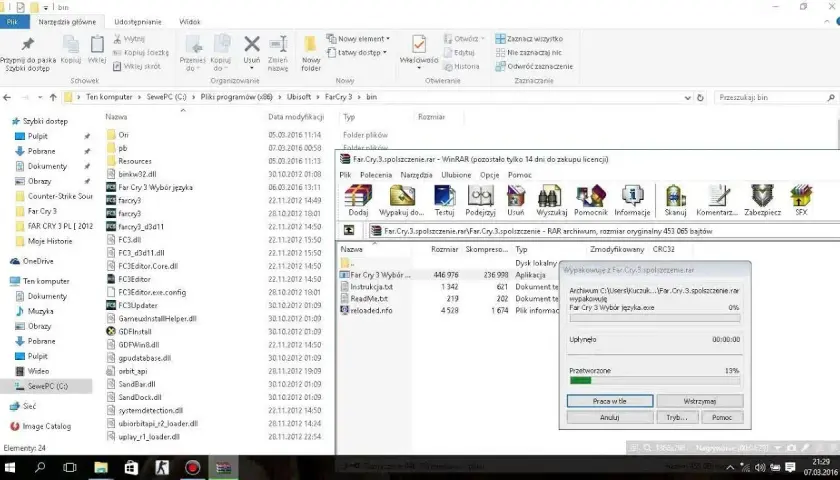Click Explorer Przypnij do paska Szybki dostęp icon
Viewport: 840px width, 480px height.
(x=27, y=44)
